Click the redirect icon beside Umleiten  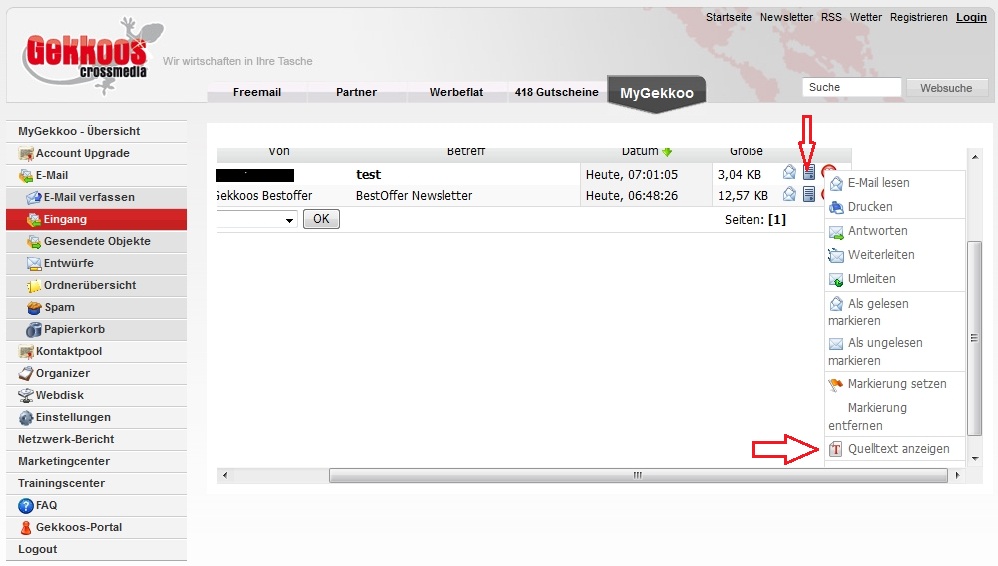[836, 279]
